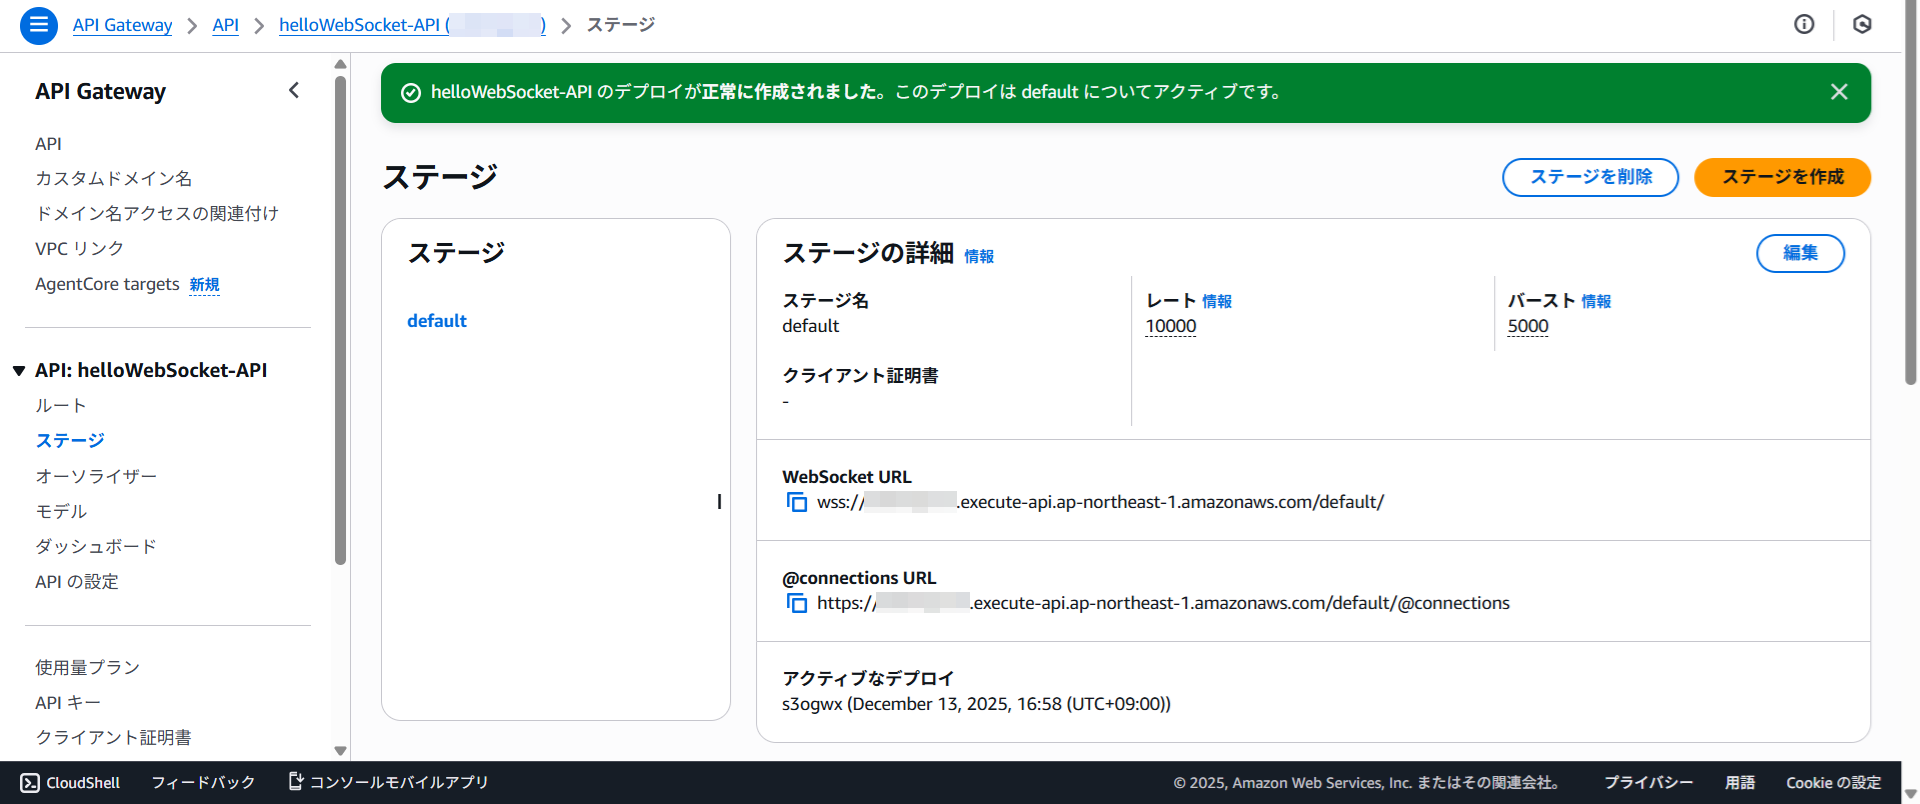
Task: Copy the WebSocket URL with copy icon
Action: (796, 502)
